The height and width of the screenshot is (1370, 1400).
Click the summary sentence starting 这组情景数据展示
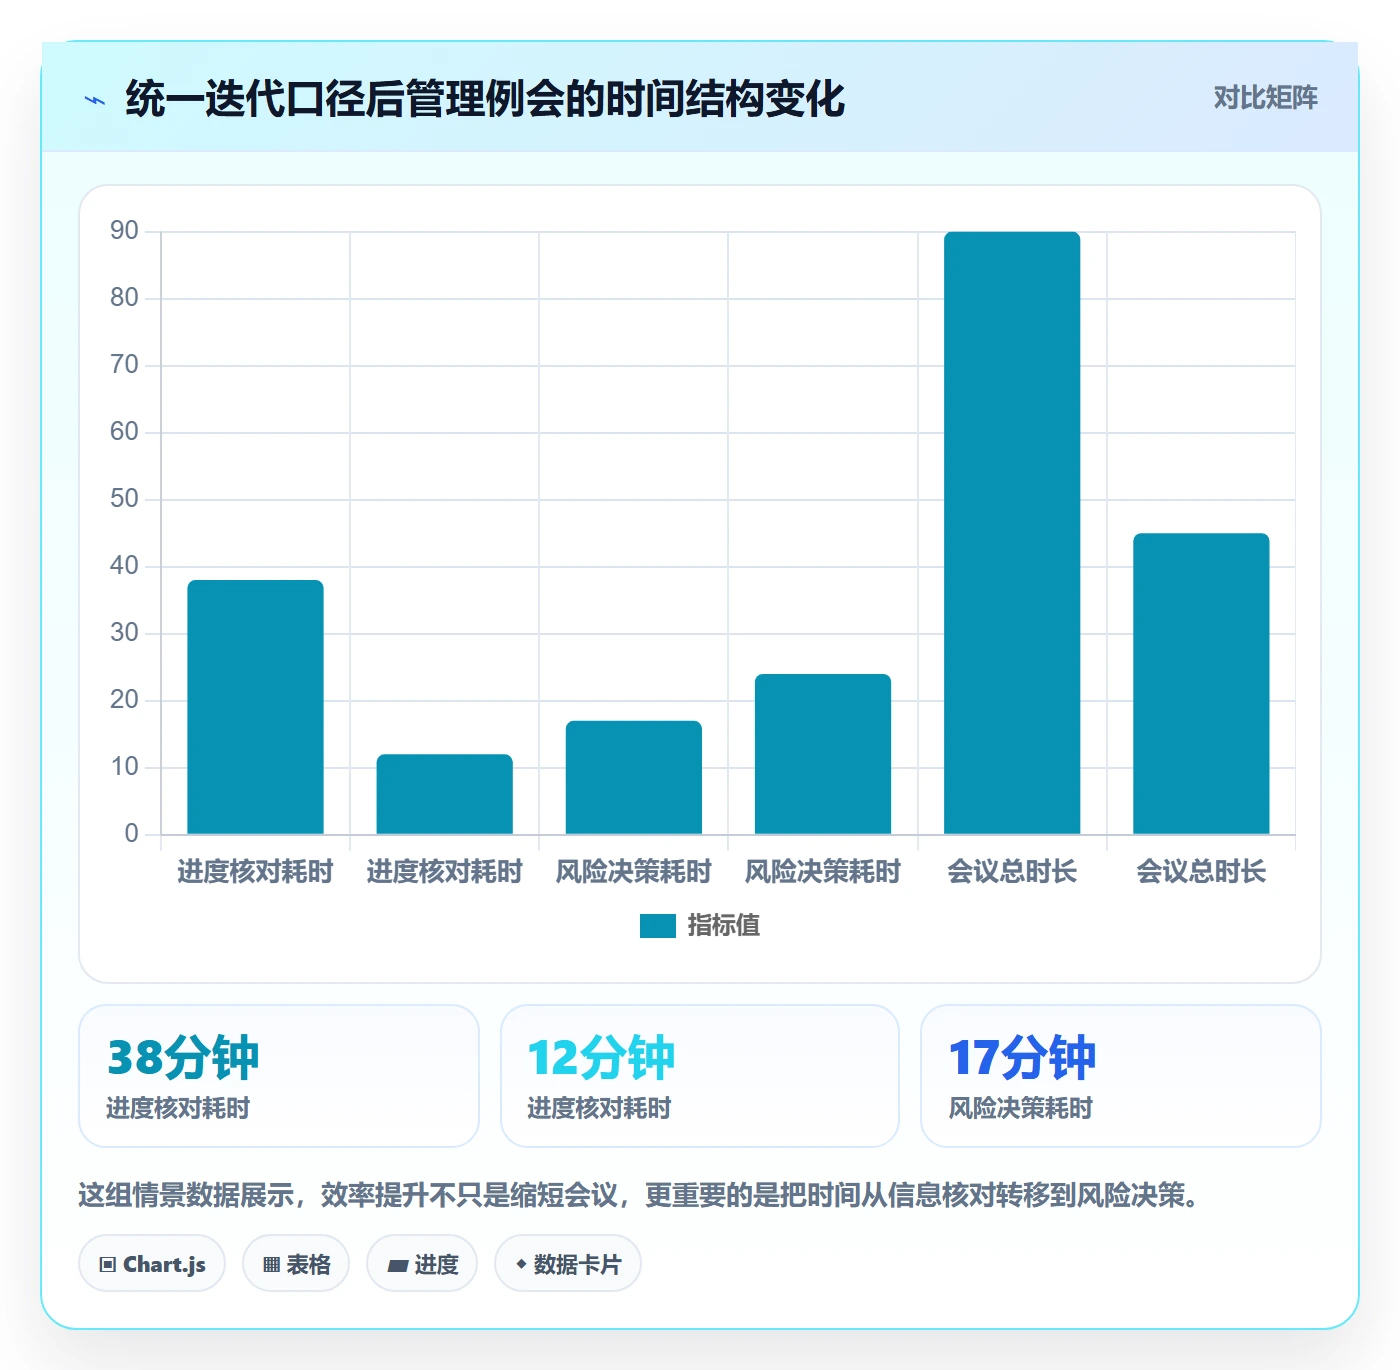(x=641, y=1195)
